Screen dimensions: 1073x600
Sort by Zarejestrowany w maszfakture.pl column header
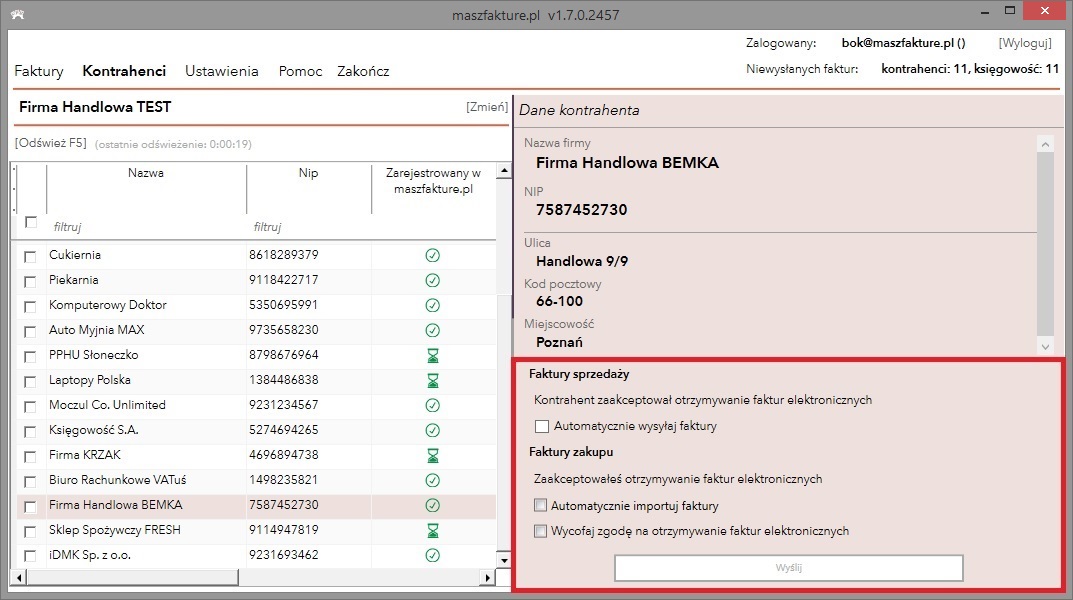pos(433,181)
